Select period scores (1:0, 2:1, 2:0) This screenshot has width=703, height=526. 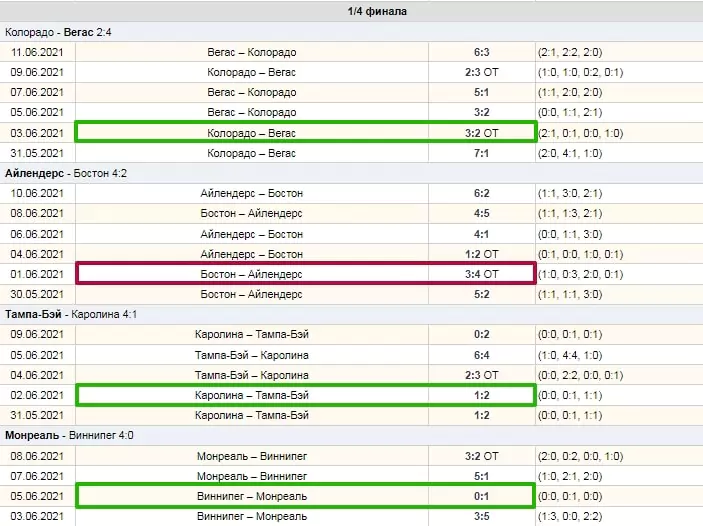[570, 476]
